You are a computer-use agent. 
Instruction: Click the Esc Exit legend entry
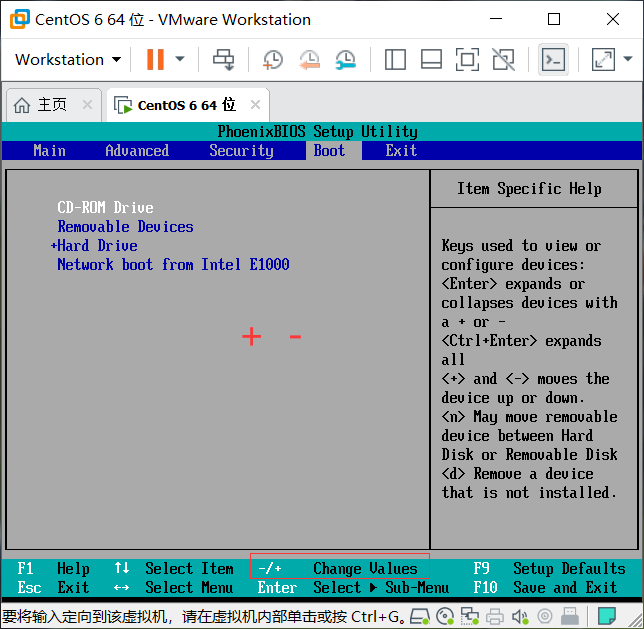[53, 588]
